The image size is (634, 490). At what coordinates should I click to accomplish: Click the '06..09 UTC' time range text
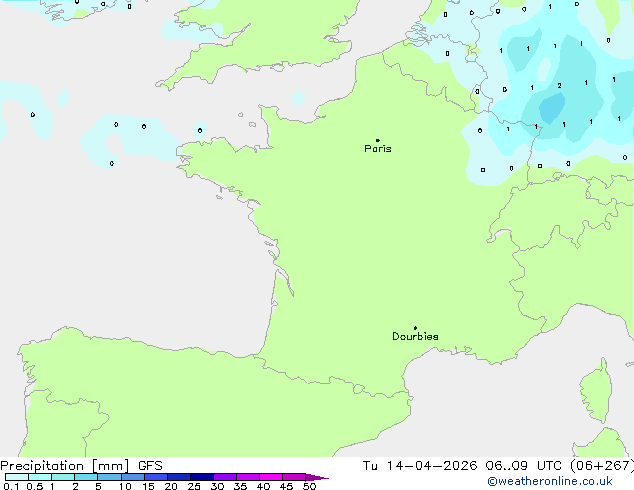(524, 466)
